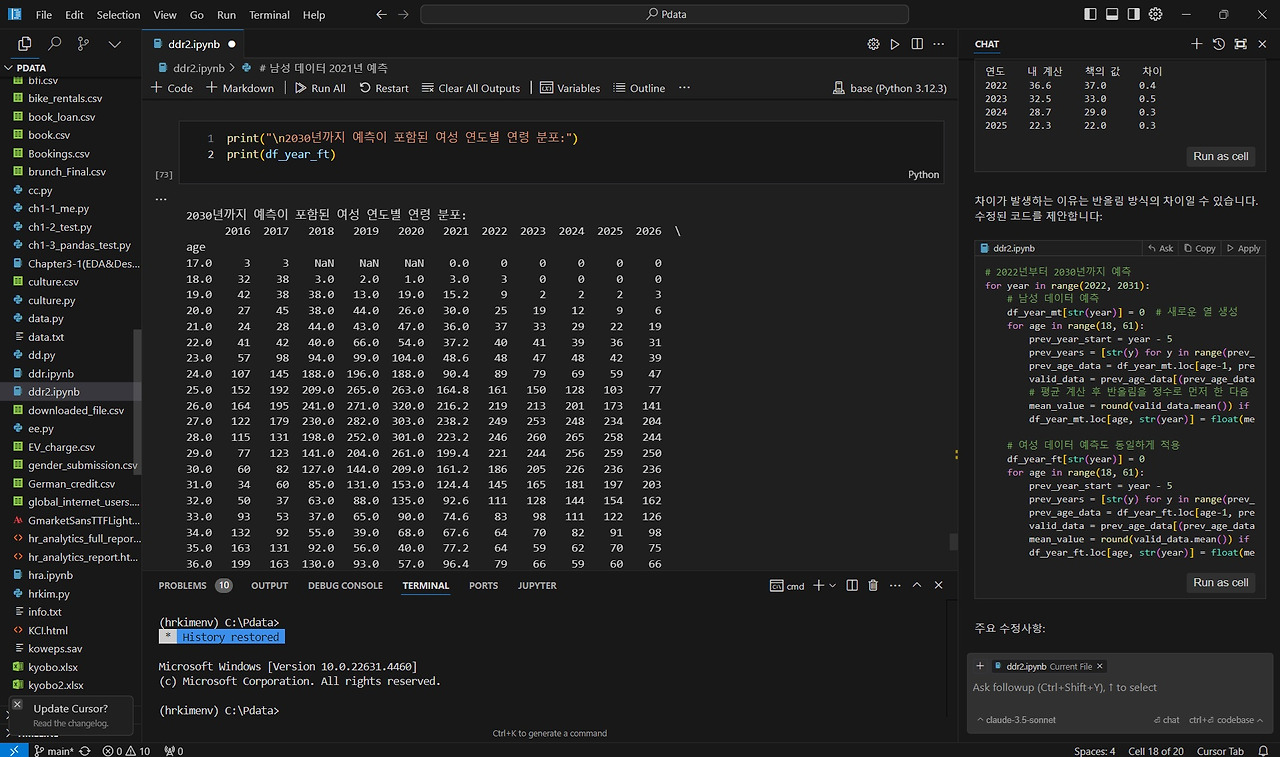Close the bottom panel

click(938, 586)
